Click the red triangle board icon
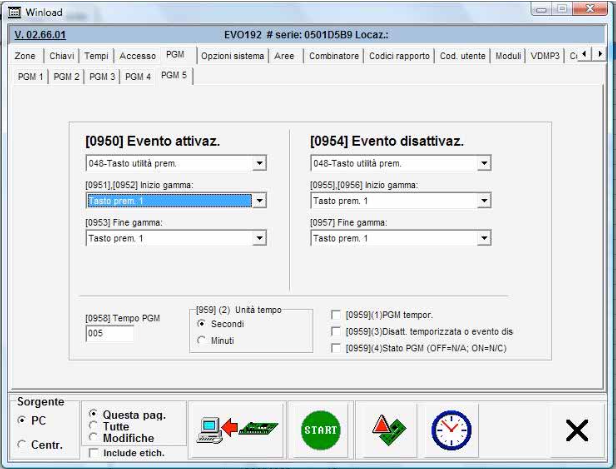616x469 pixels. (x=389, y=430)
